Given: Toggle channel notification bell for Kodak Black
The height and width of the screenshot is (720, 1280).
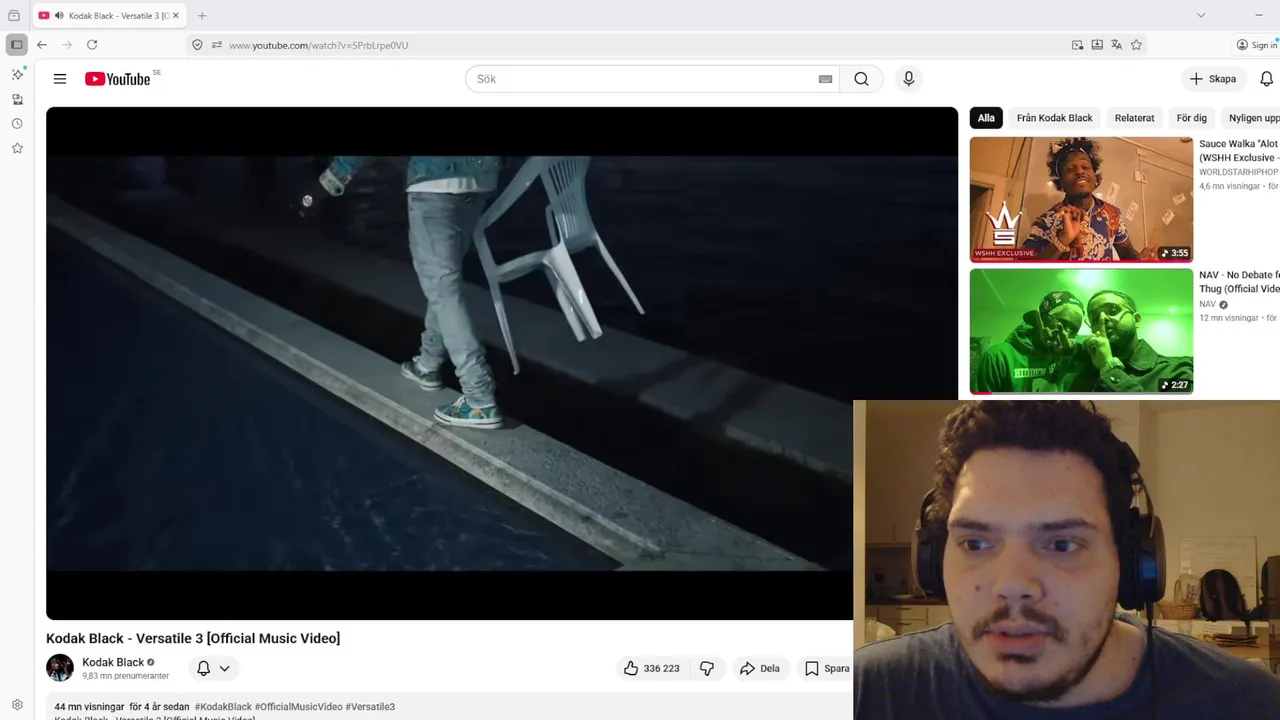Looking at the screenshot, I should (x=203, y=668).
